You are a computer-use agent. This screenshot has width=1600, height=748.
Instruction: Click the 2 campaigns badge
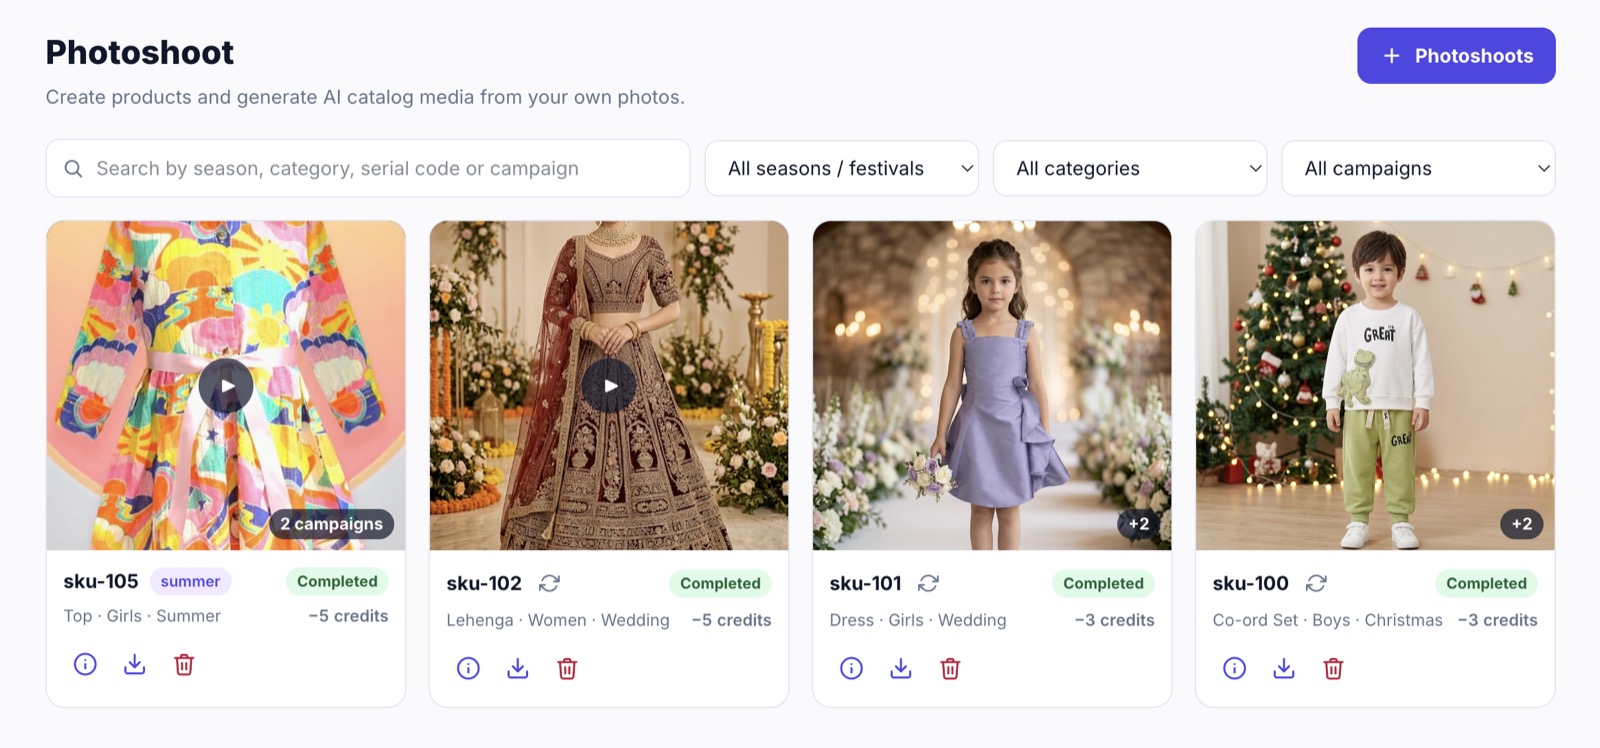(331, 523)
